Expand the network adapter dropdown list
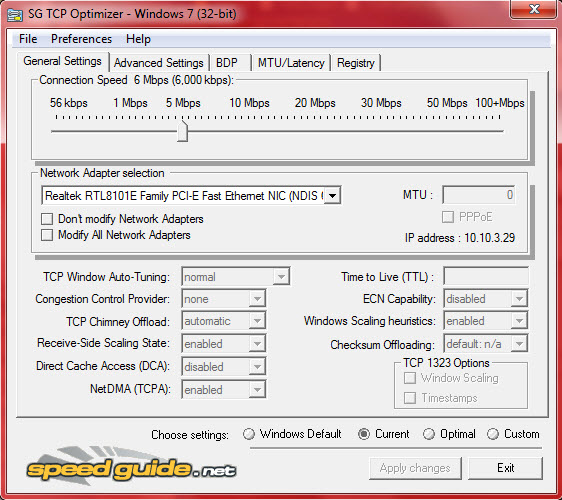Viewport: 562px width, 500px height. pos(333,196)
